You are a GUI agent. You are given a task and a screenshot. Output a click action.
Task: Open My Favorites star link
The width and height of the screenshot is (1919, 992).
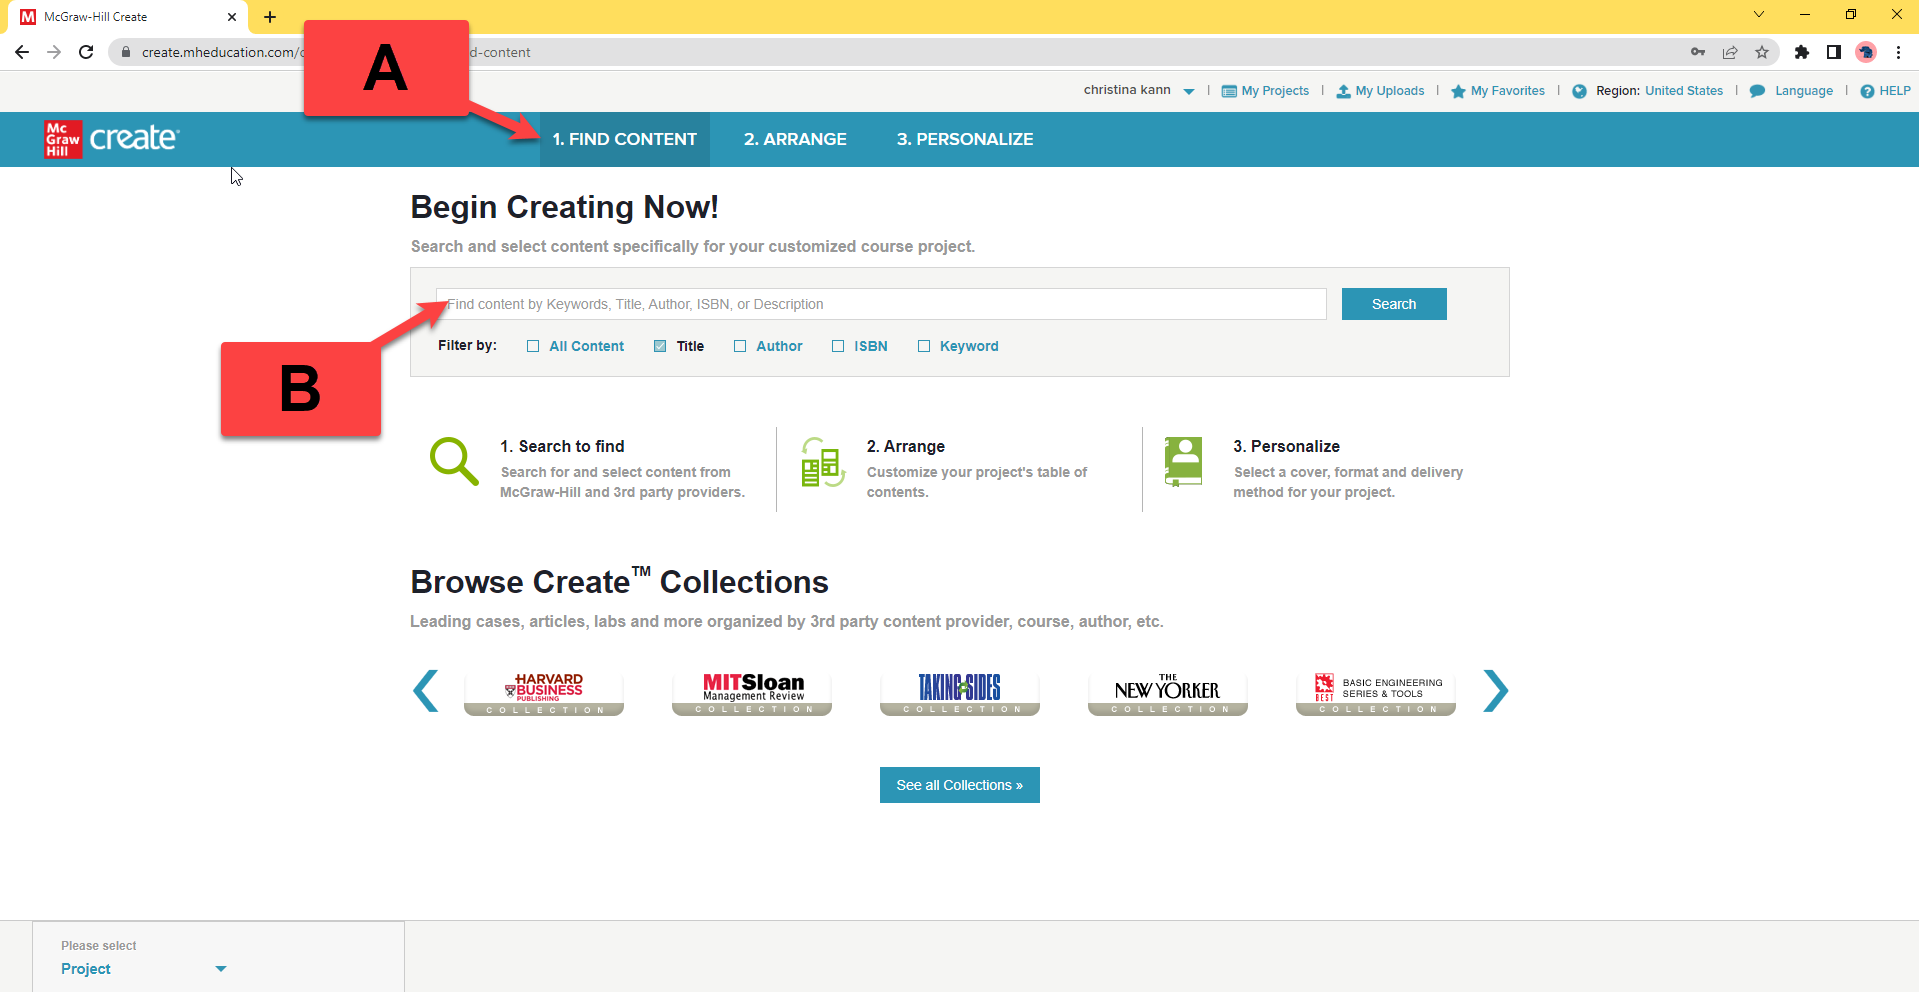point(1497,91)
